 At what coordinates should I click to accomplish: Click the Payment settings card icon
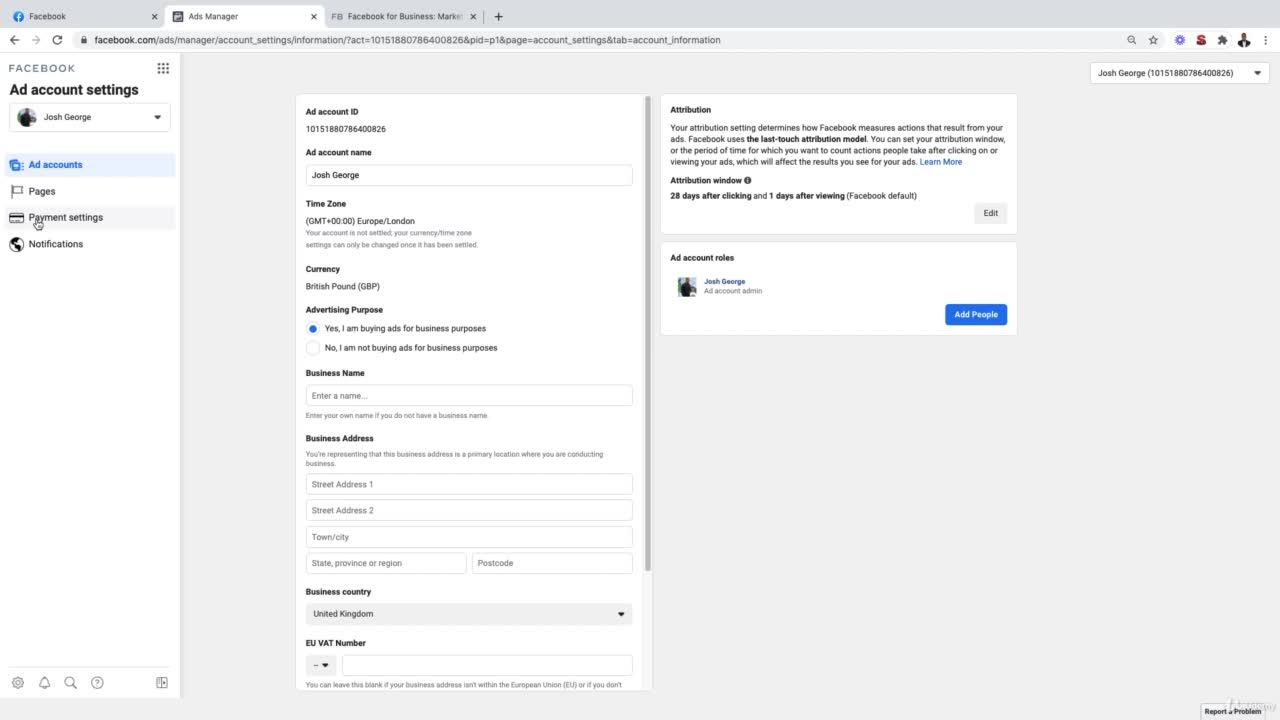(x=16, y=217)
